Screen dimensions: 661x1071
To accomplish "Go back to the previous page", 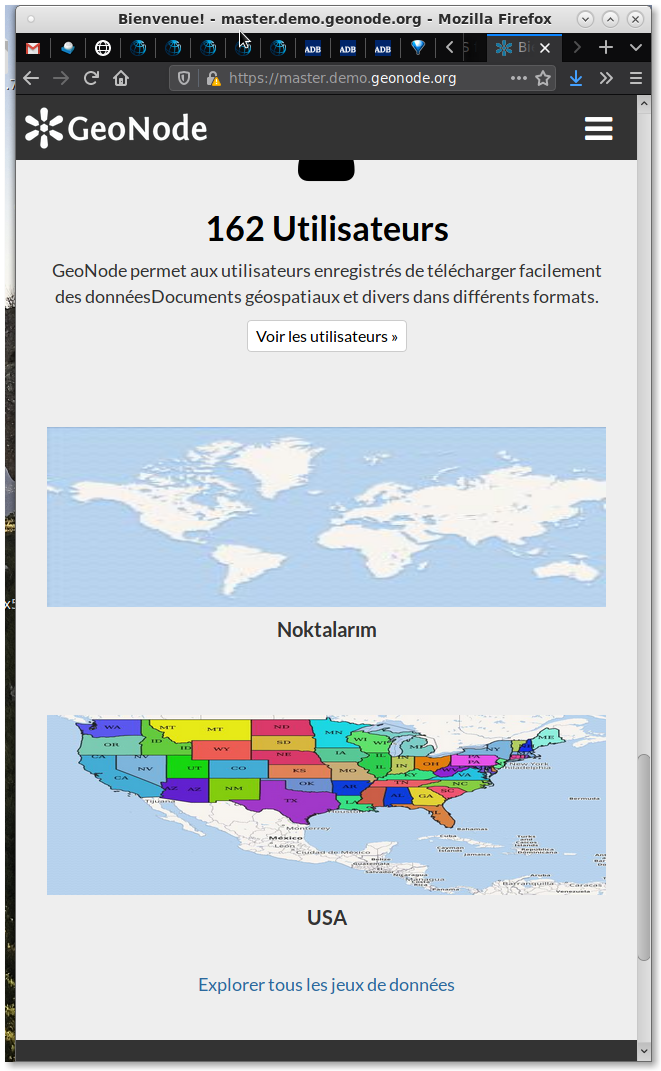I will tap(31, 79).
